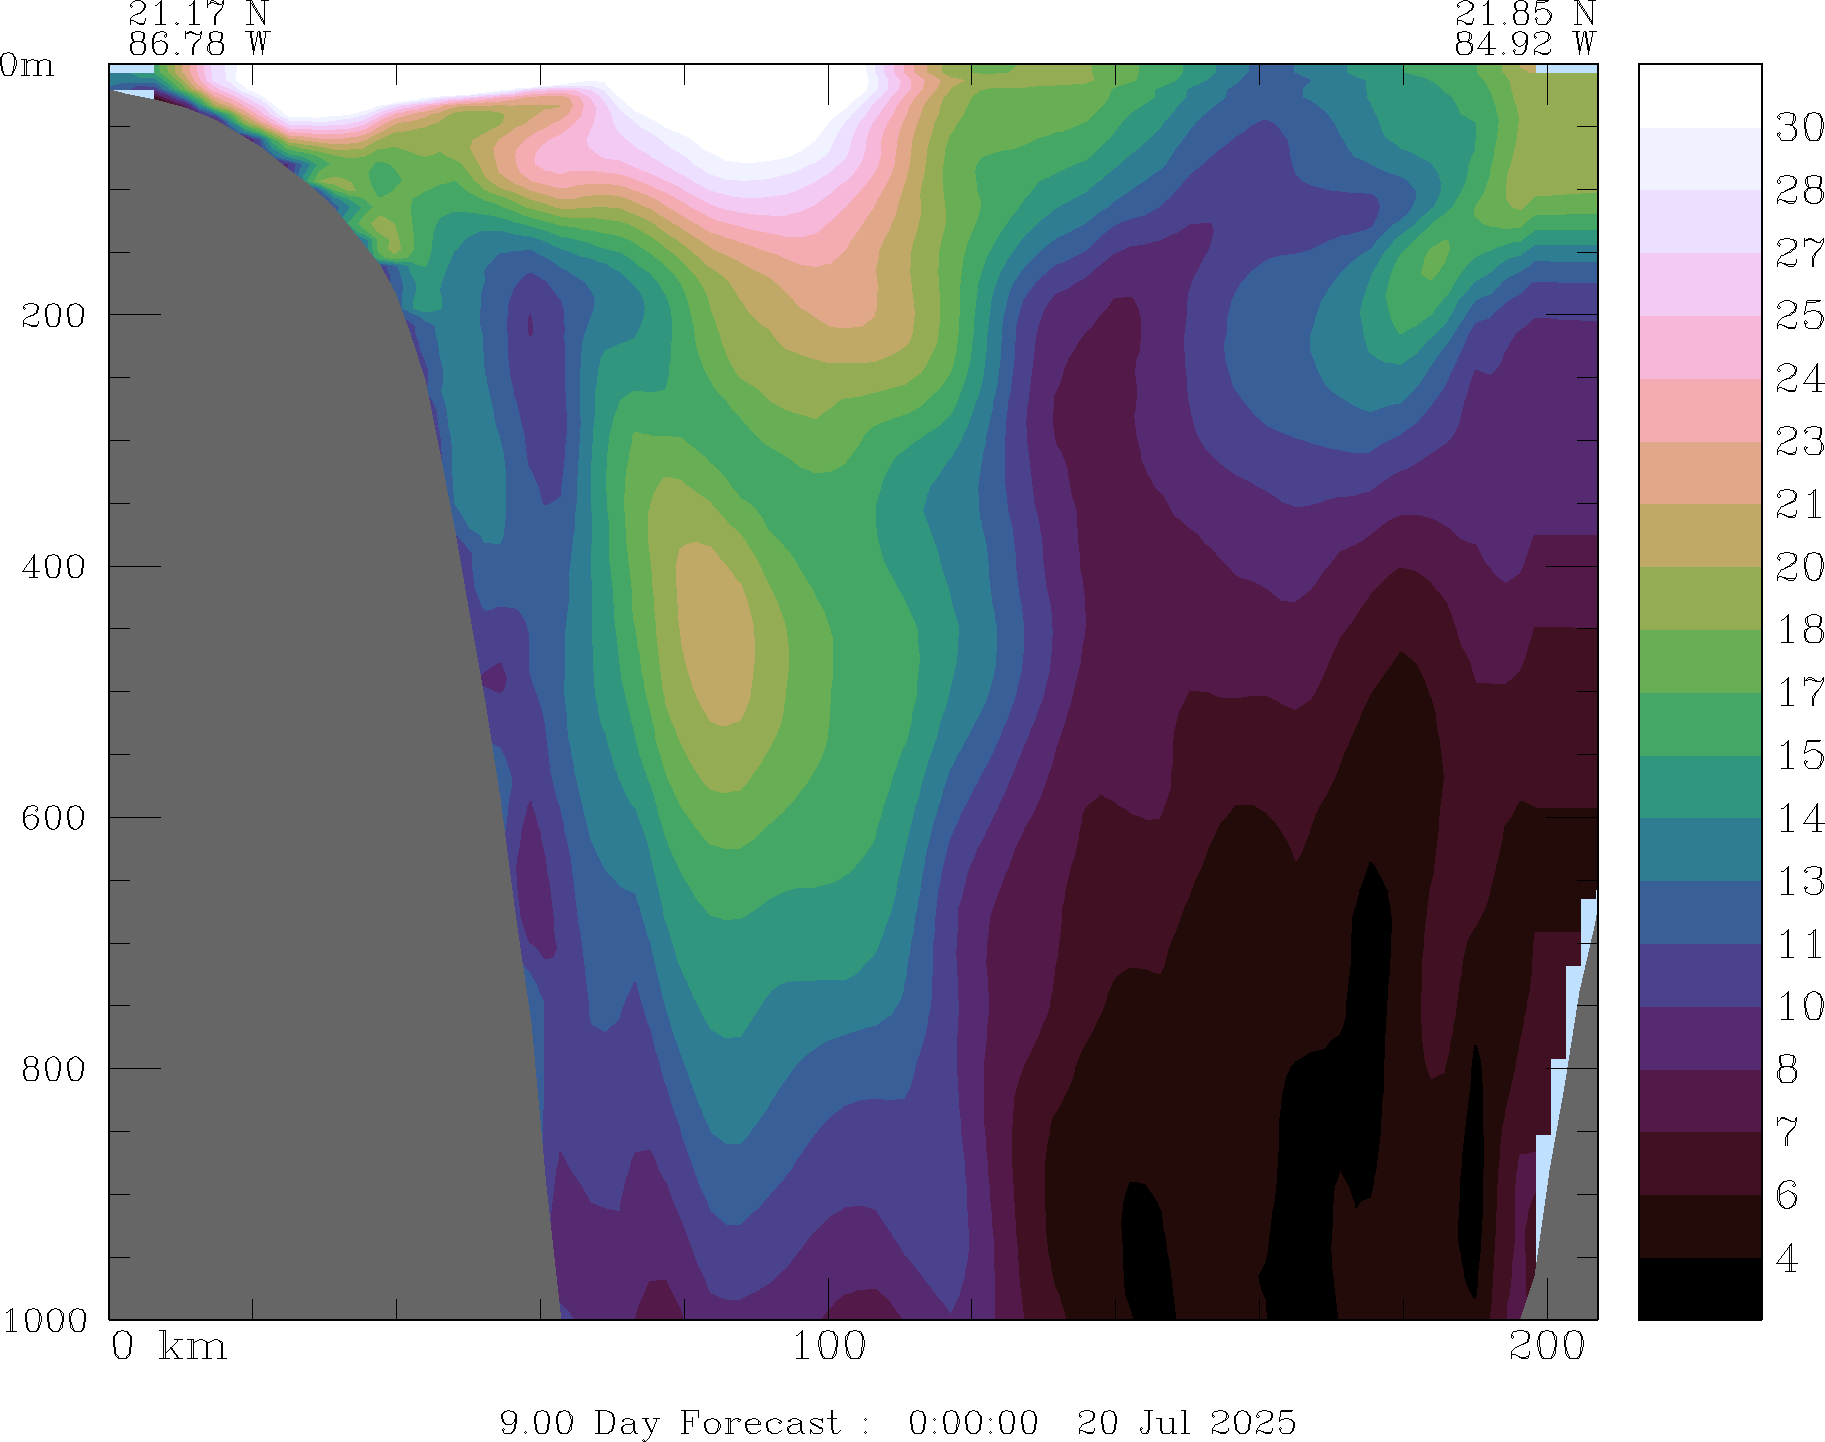1825x1442 pixels.
Task: Select the color band between 20 and 21
Action: point(1699,536)
